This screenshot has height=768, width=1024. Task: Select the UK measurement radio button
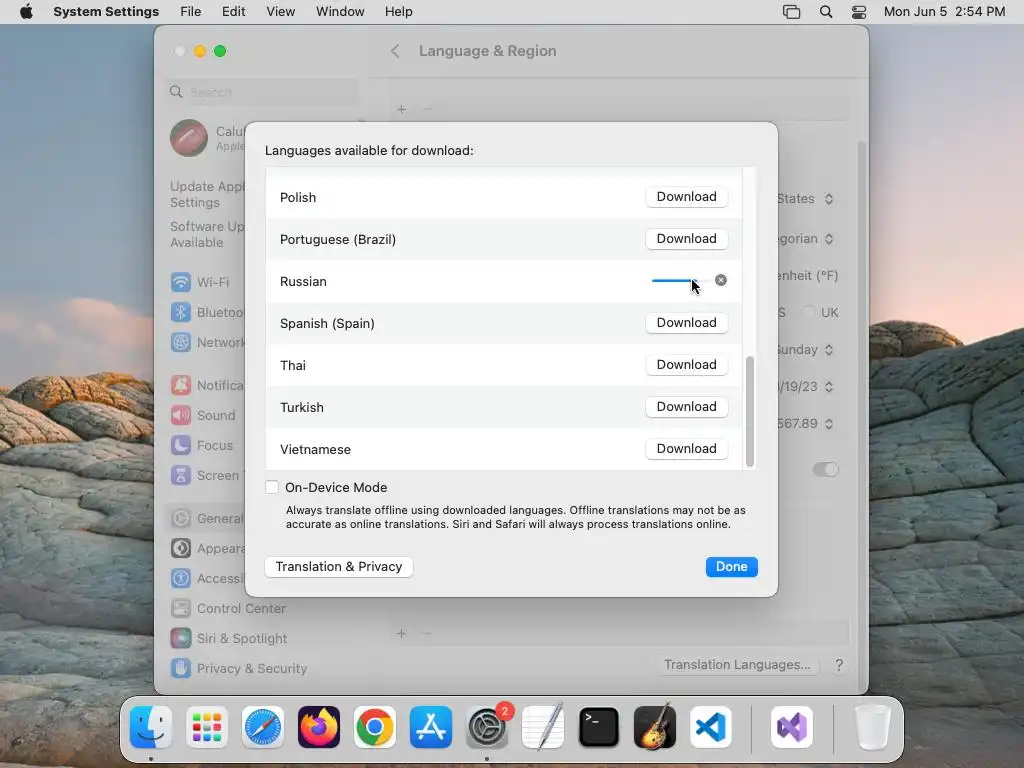(x=810, y=312)
